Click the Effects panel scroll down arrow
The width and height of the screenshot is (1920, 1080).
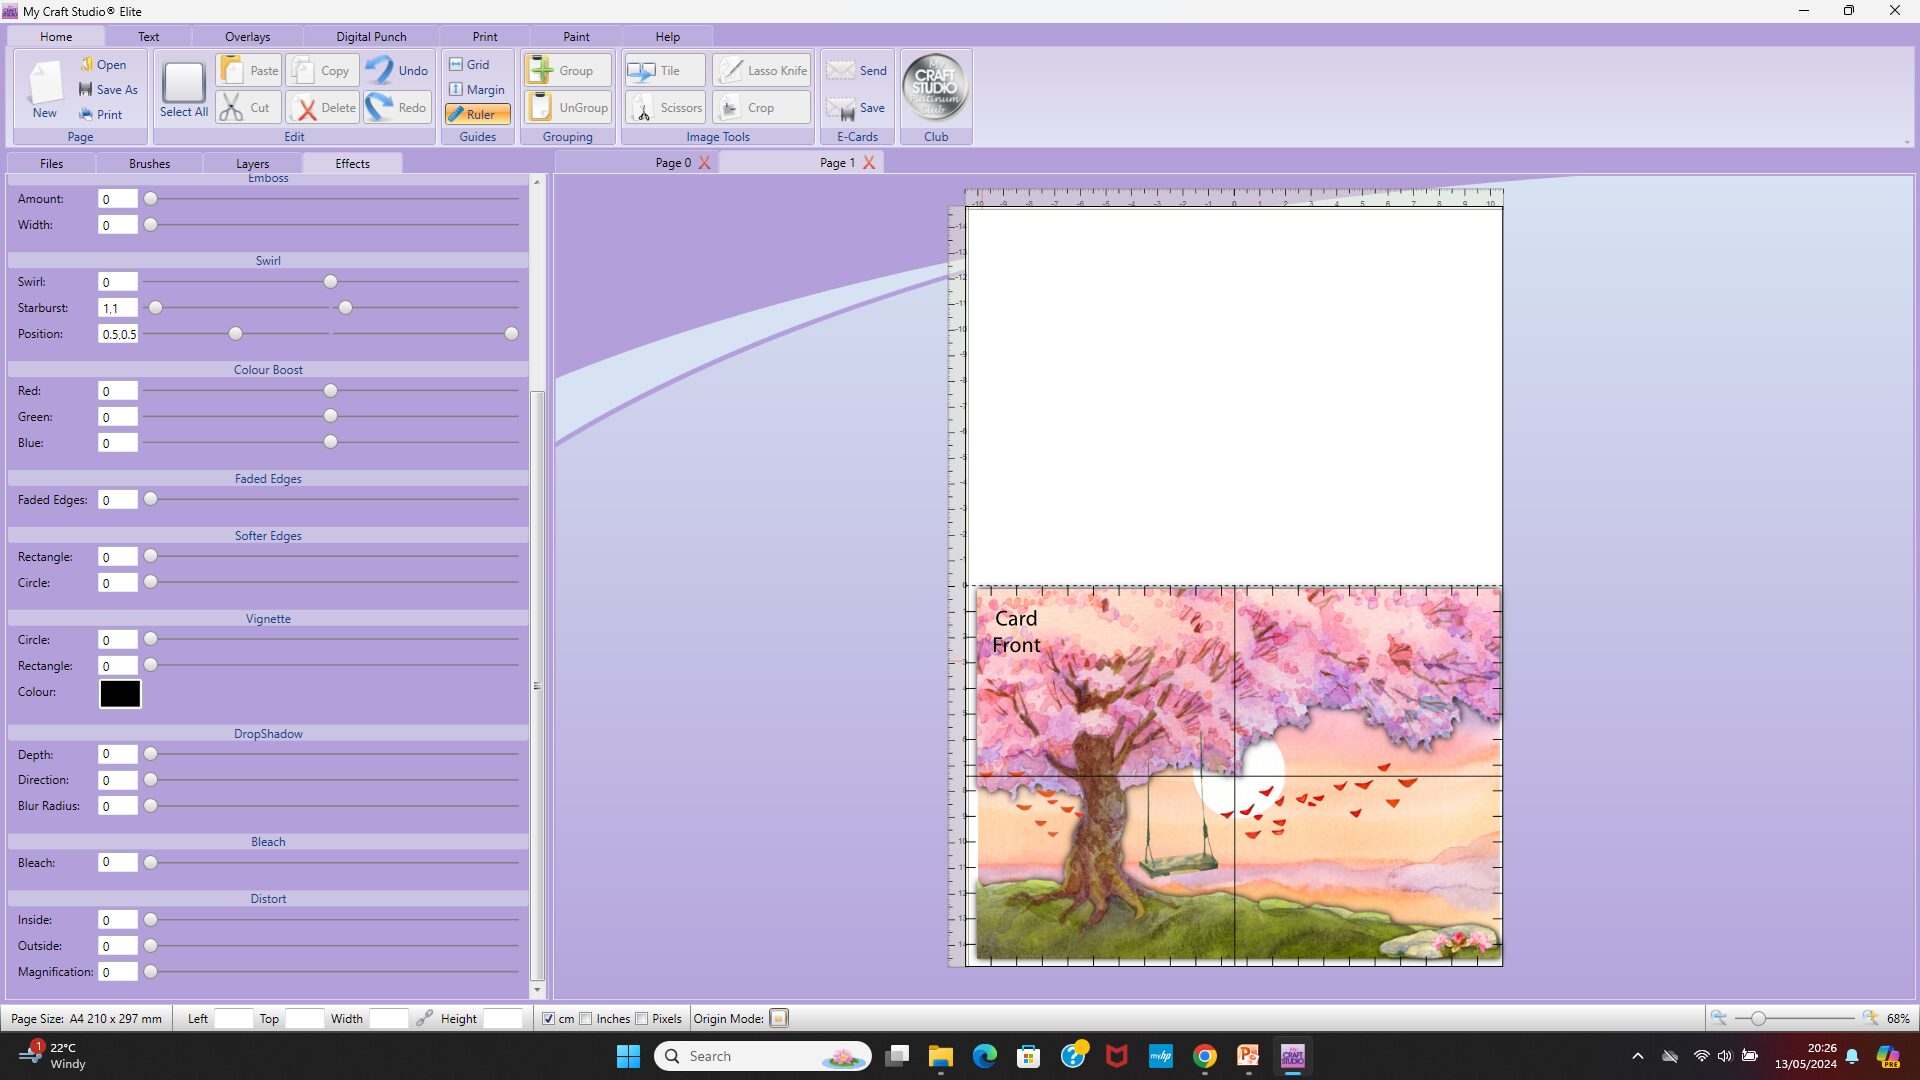537,991
